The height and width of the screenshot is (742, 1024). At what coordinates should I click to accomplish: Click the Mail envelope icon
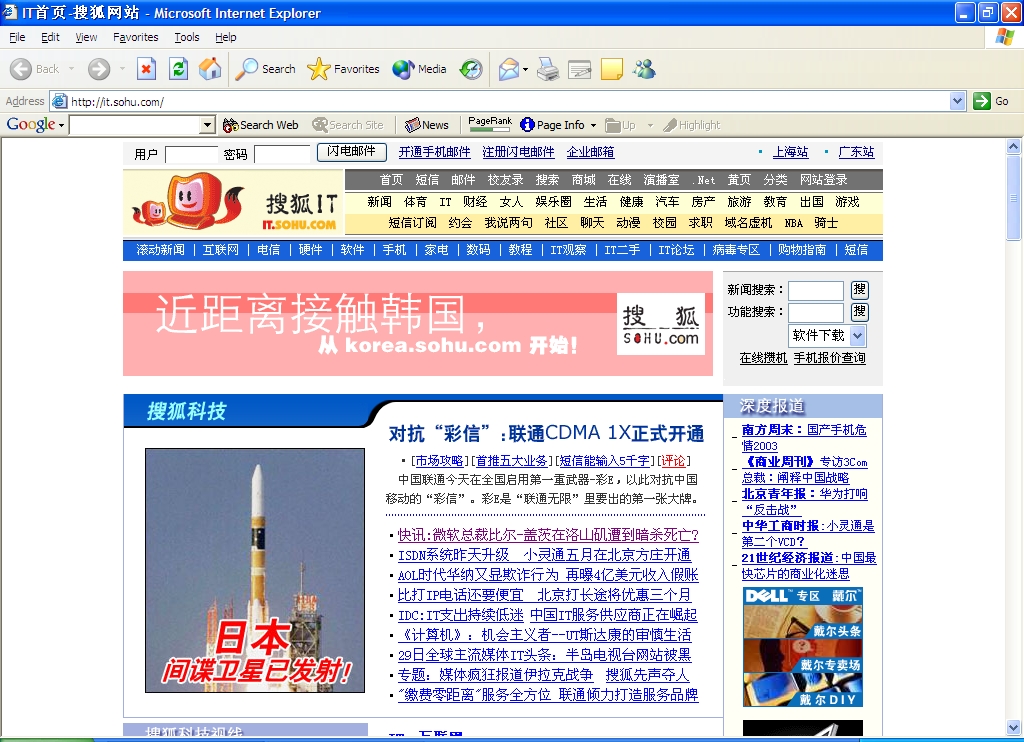[x=509, y=69]
